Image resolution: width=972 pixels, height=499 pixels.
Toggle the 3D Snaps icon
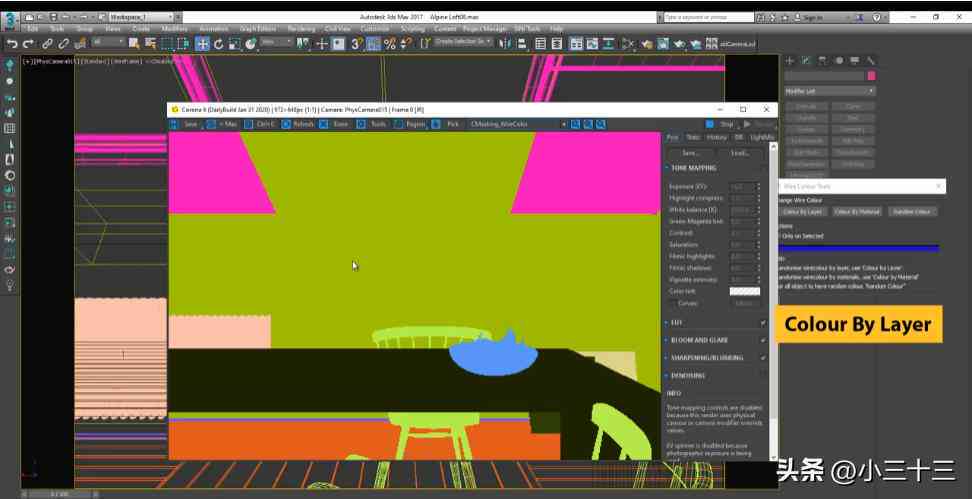click(x=356, y=44)
